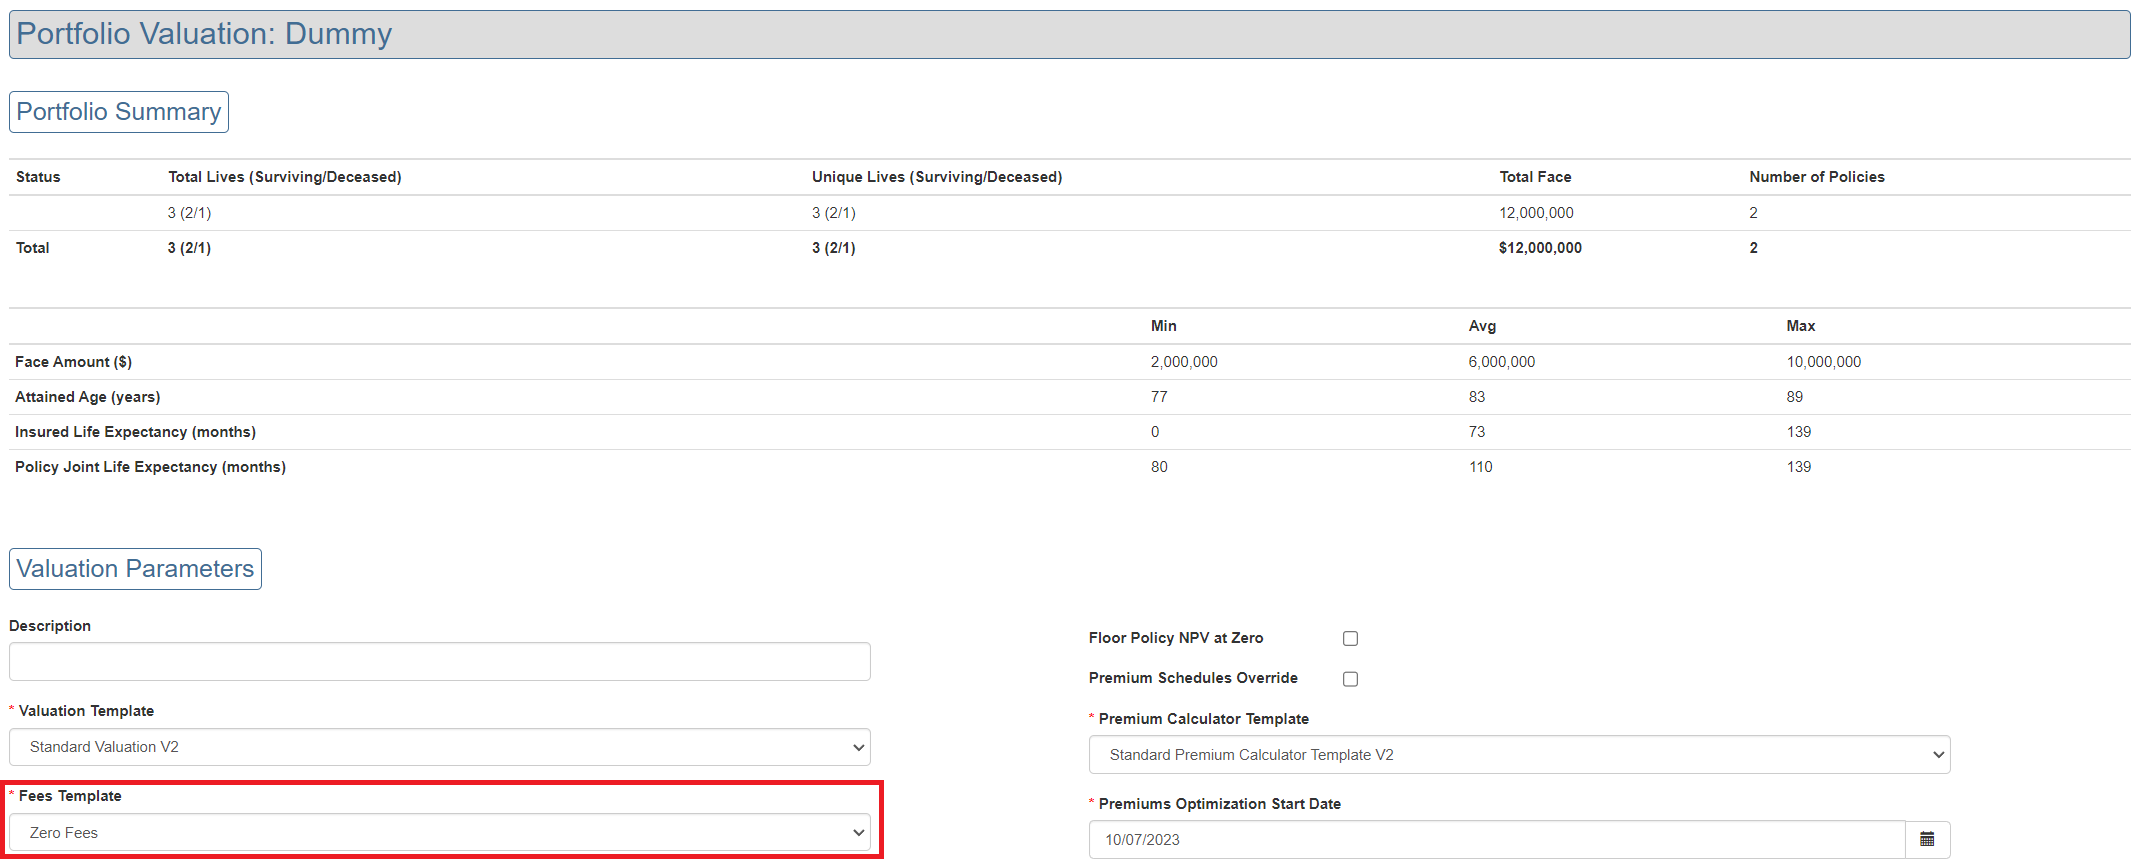Click the Avg column header
The image size is (2138, 859).
click(x=1482, y=326)
